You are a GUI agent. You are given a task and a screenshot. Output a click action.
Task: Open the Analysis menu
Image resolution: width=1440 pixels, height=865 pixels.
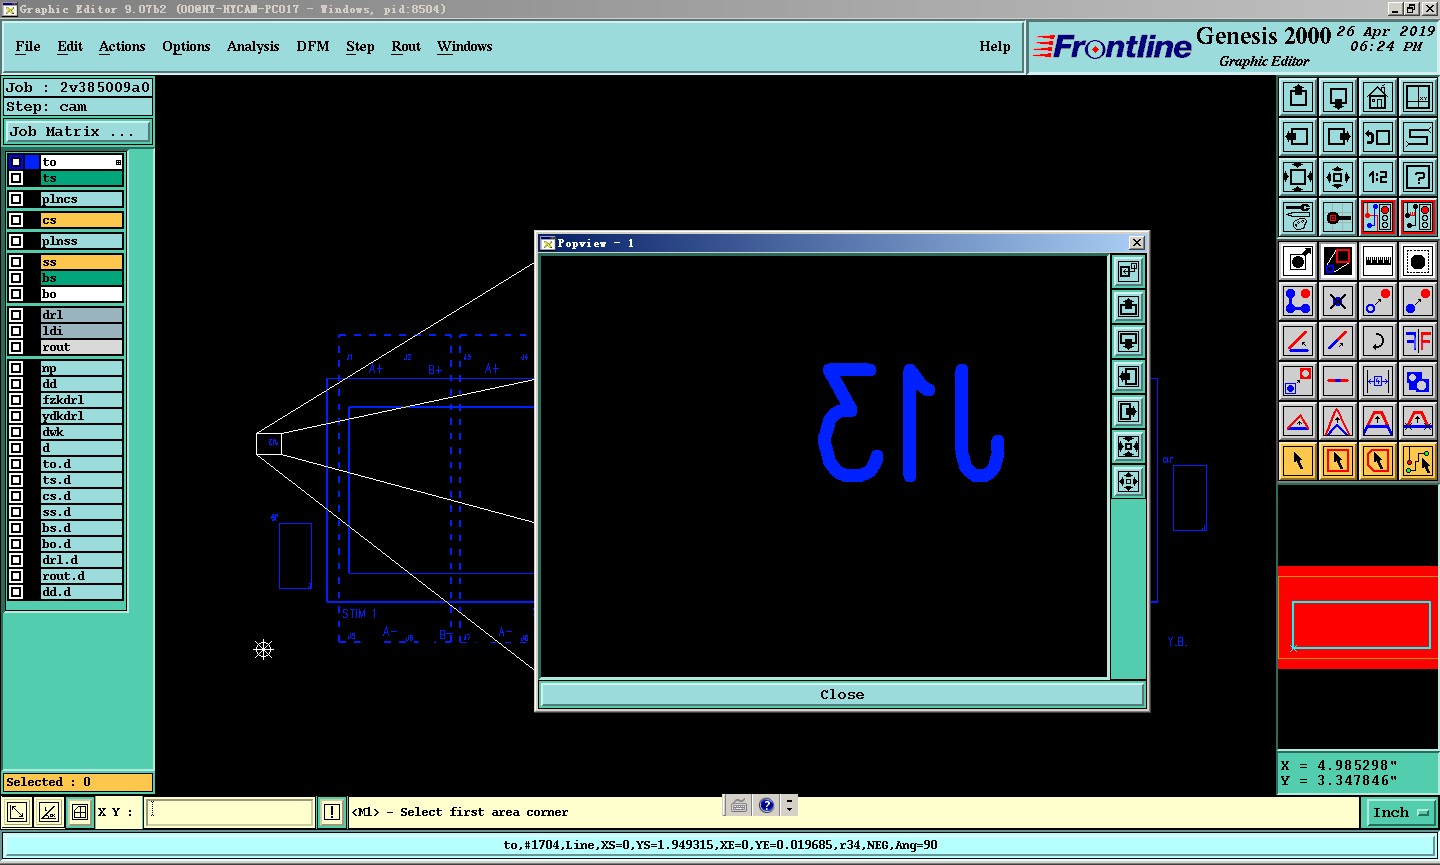click(x=253, y=46)
